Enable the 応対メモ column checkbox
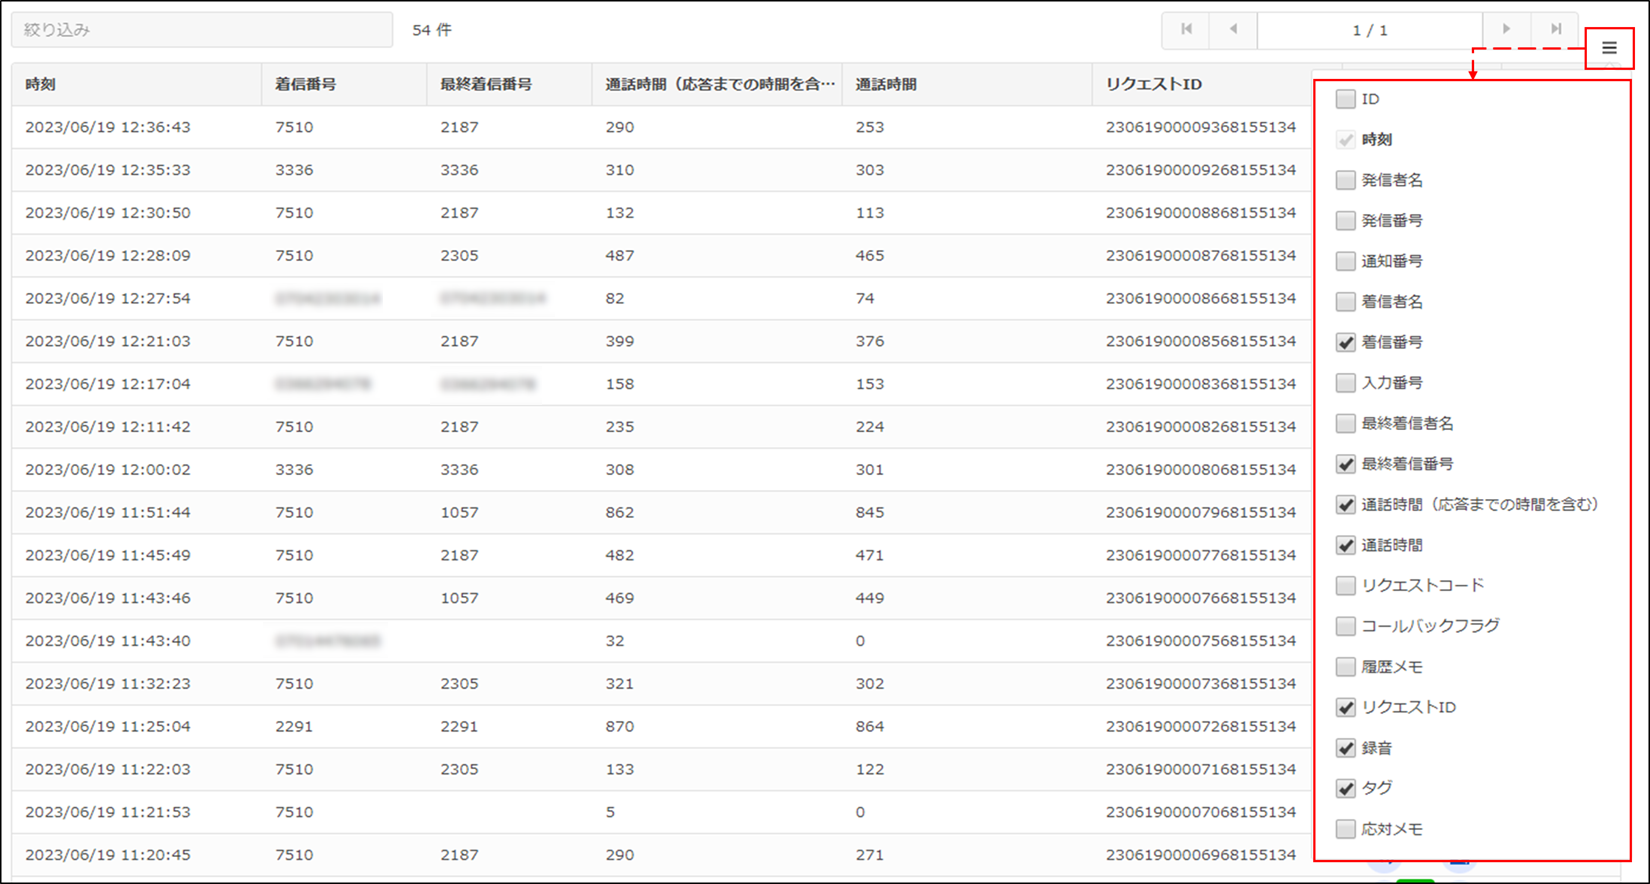Viewport: 1650px width, 884px height. point(1346,829)
